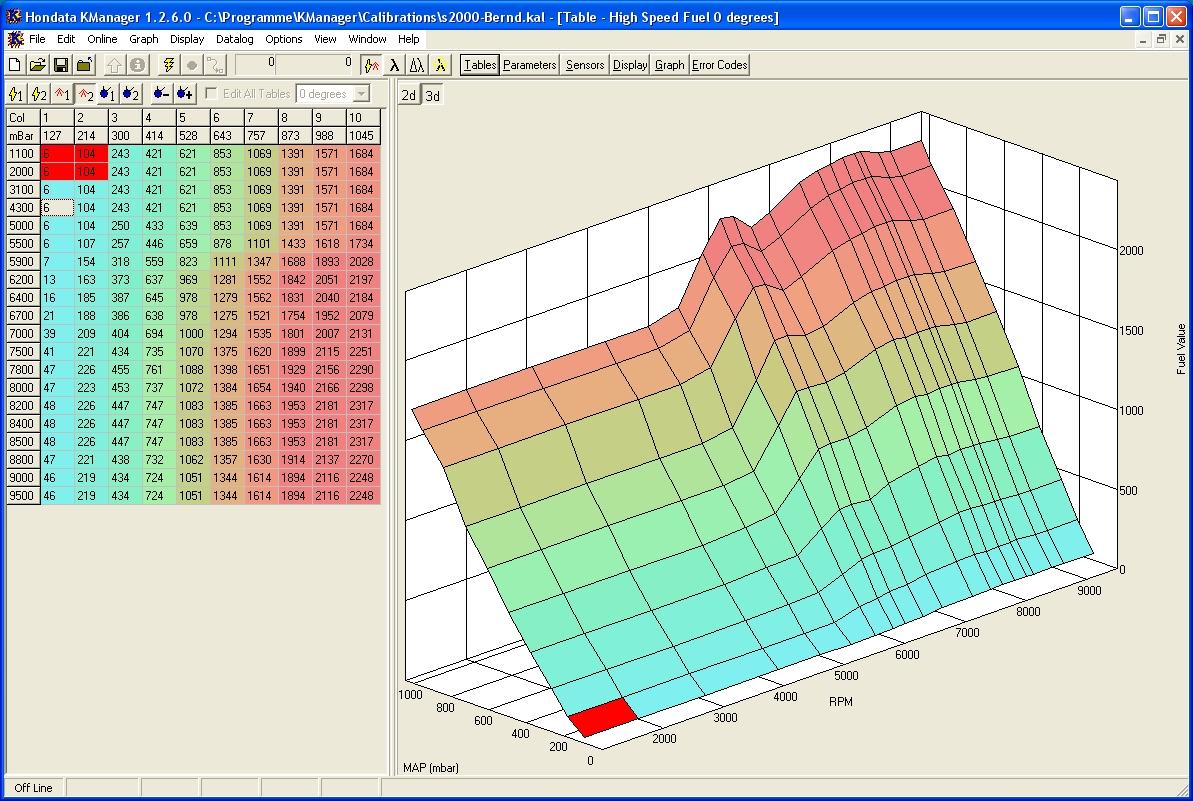Click the increase fuel plus icon

coord(185,94)
